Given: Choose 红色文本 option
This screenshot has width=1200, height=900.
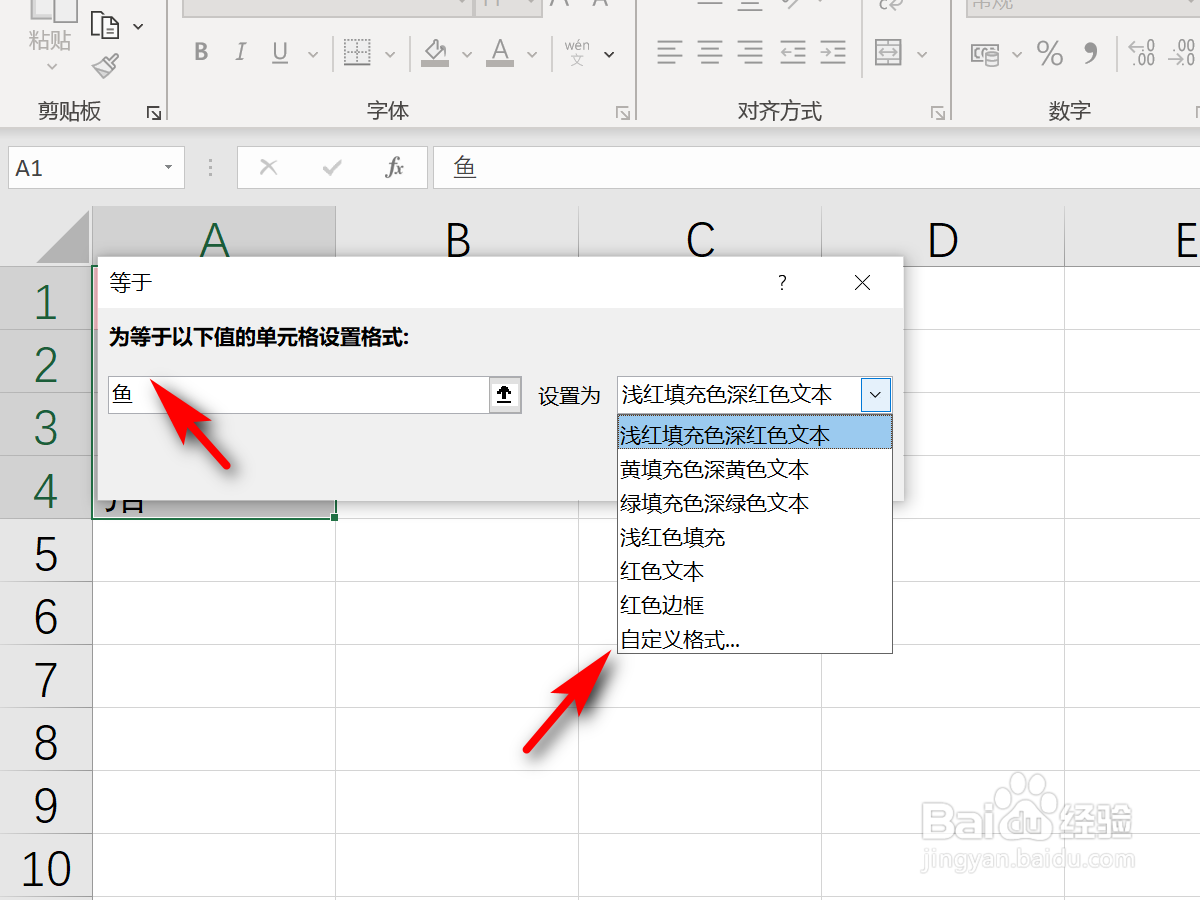Looking at the screenshot, I should (x=755, y=571).
